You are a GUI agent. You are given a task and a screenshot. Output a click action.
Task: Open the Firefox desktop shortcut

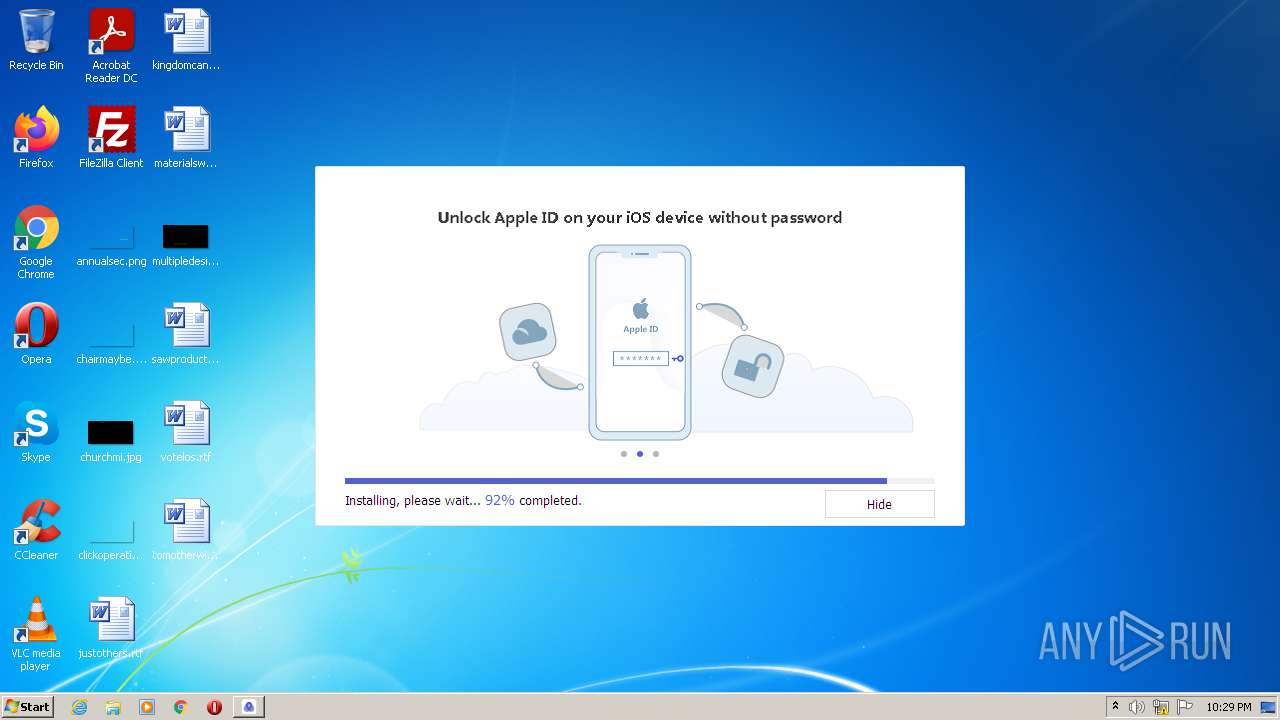click(x=36, y=138)
